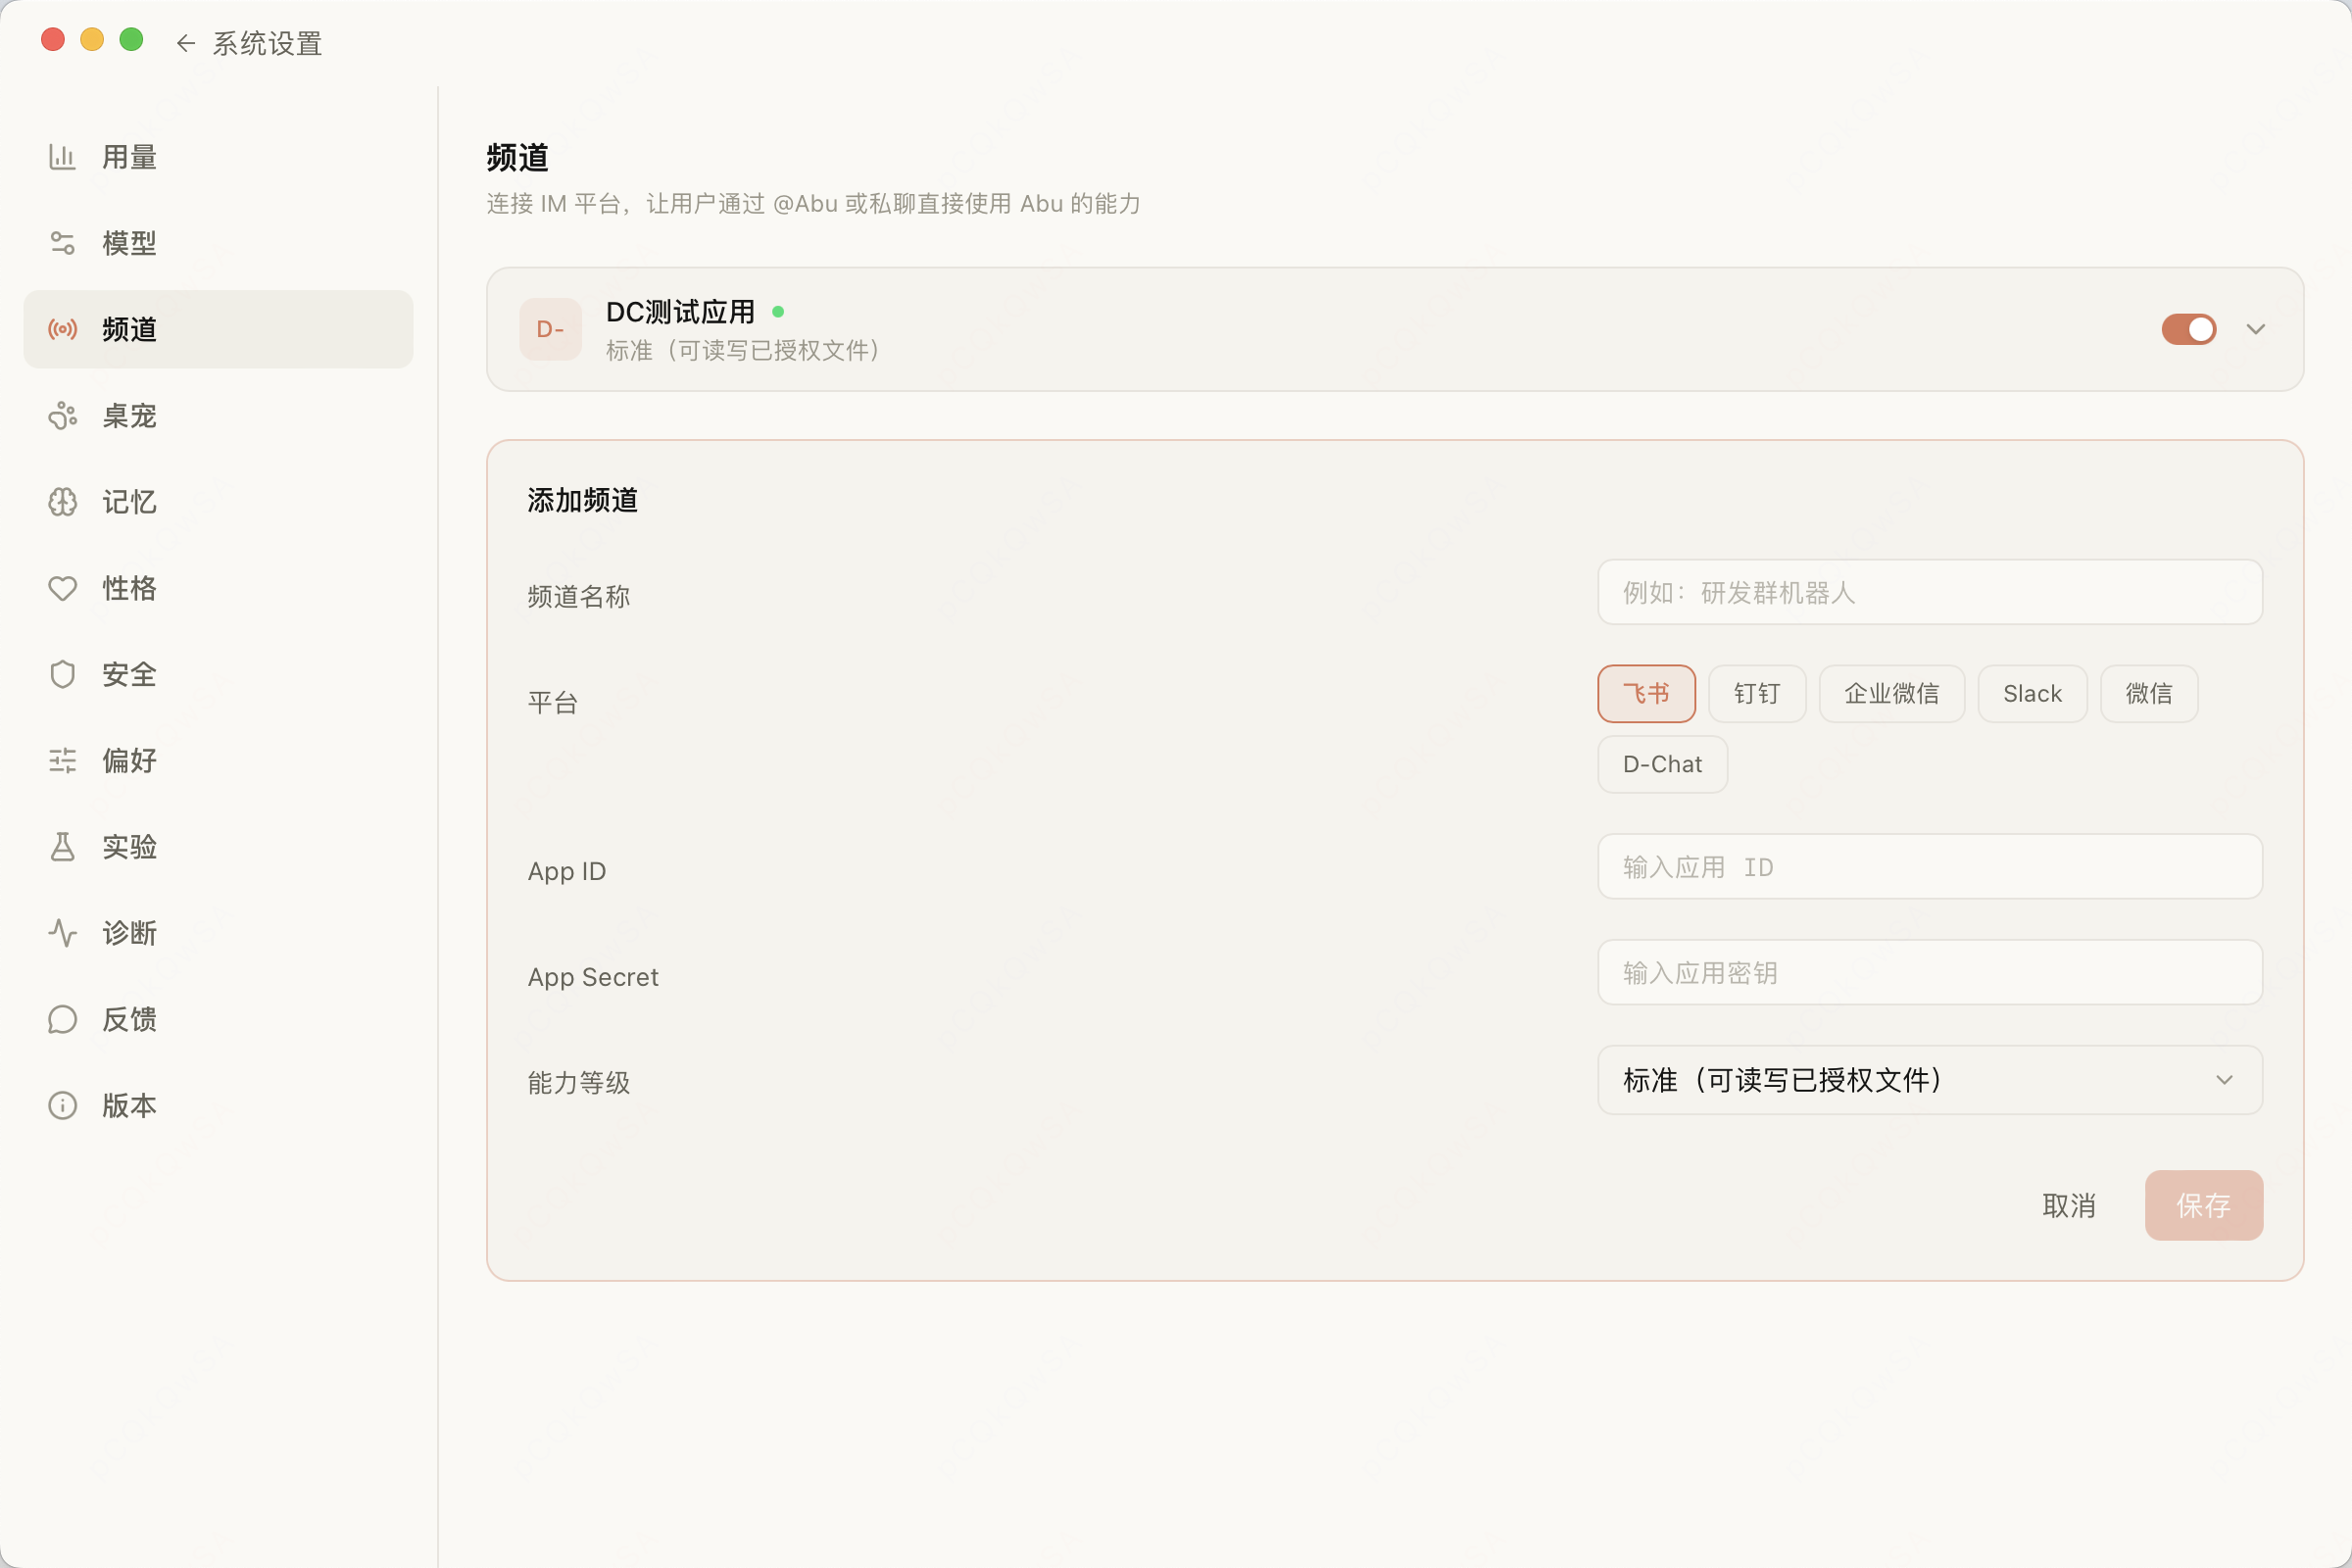
Task: Go to the 桌宠 section
Action: pos(218,415)
